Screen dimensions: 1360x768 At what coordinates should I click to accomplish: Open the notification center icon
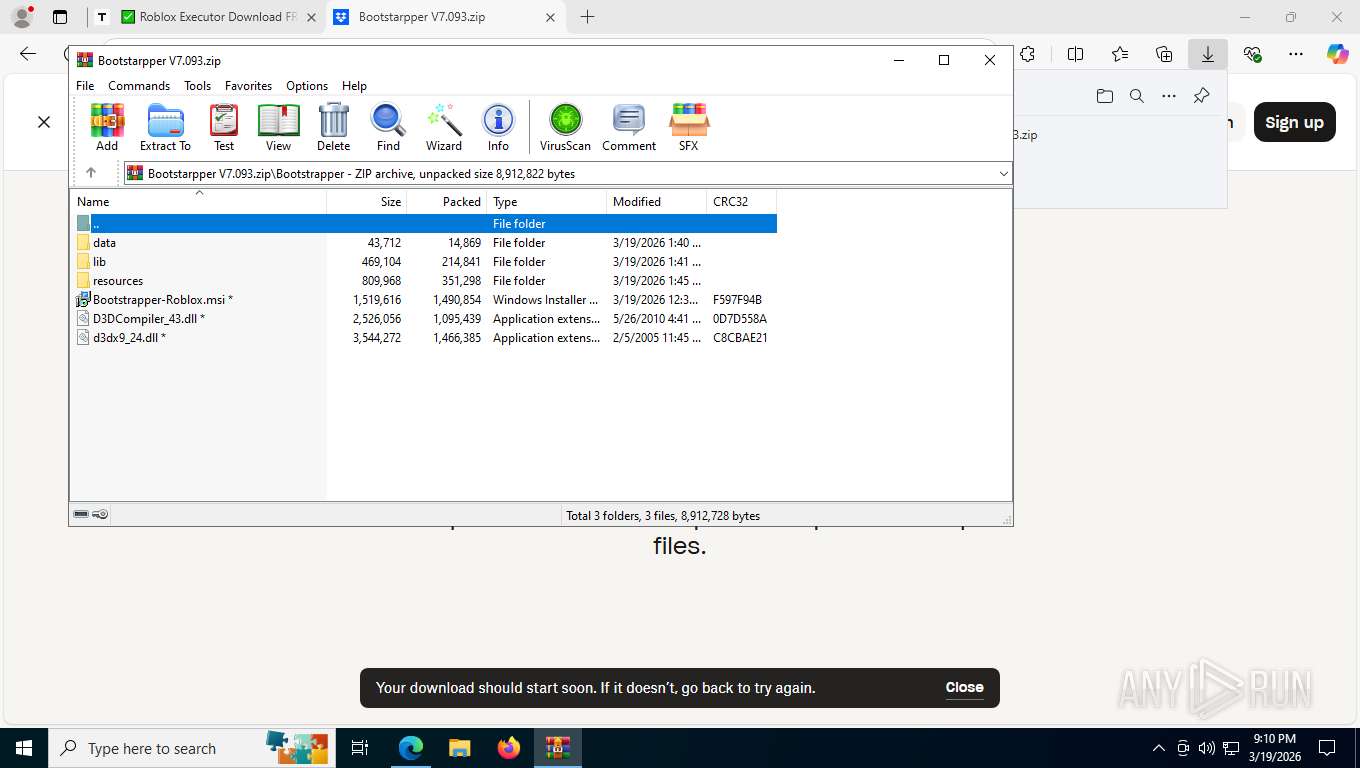[1327, 748]
